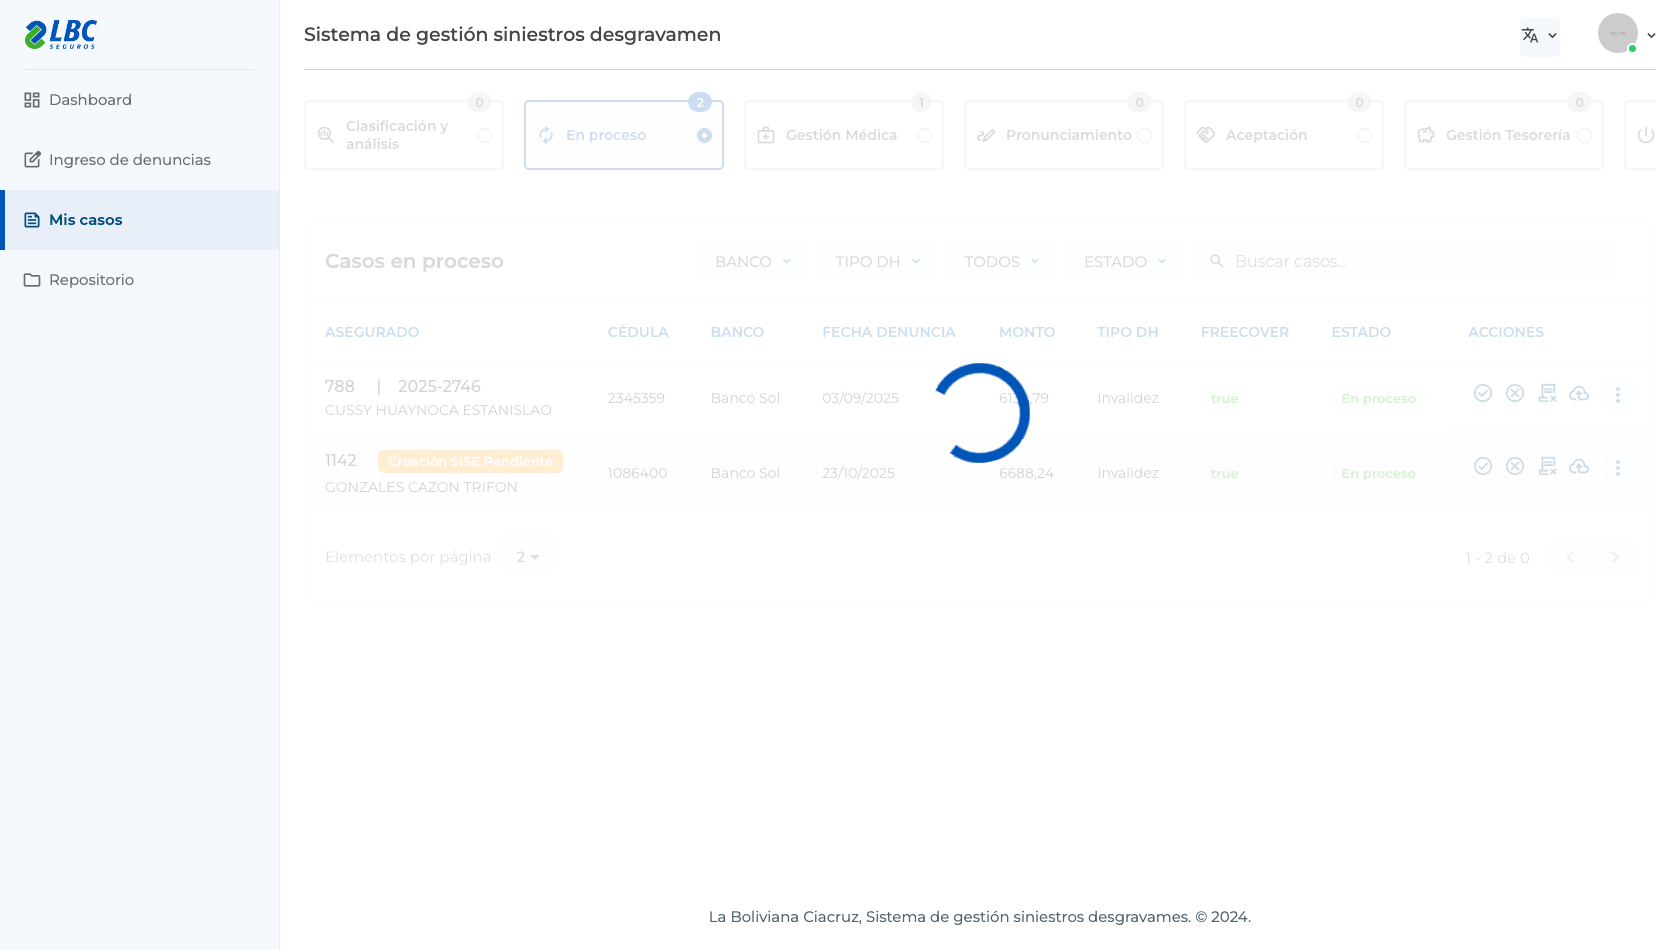
Task: Select the Clasificación y análisis radio button
Action: point(484,135)
